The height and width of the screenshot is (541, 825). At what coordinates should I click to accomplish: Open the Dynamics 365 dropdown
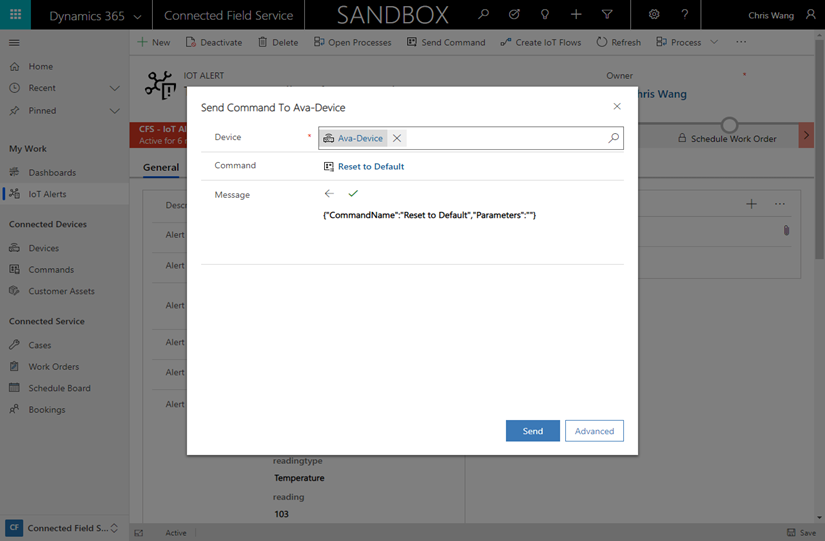pyautogui.click(x=95, y=16)
